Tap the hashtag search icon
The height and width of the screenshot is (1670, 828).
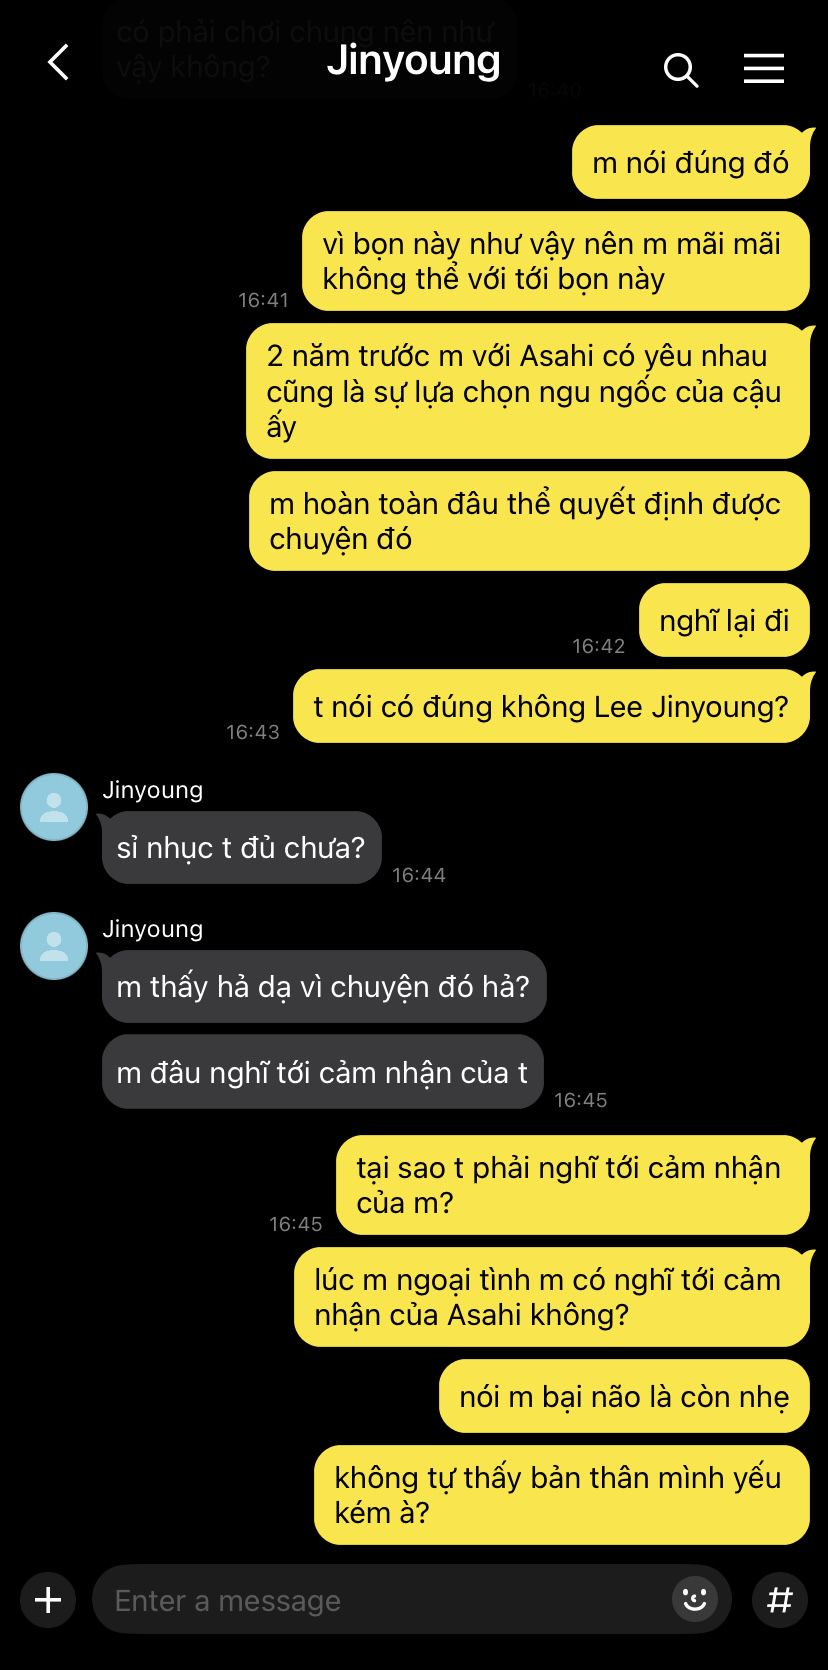tap(780, 1600)
